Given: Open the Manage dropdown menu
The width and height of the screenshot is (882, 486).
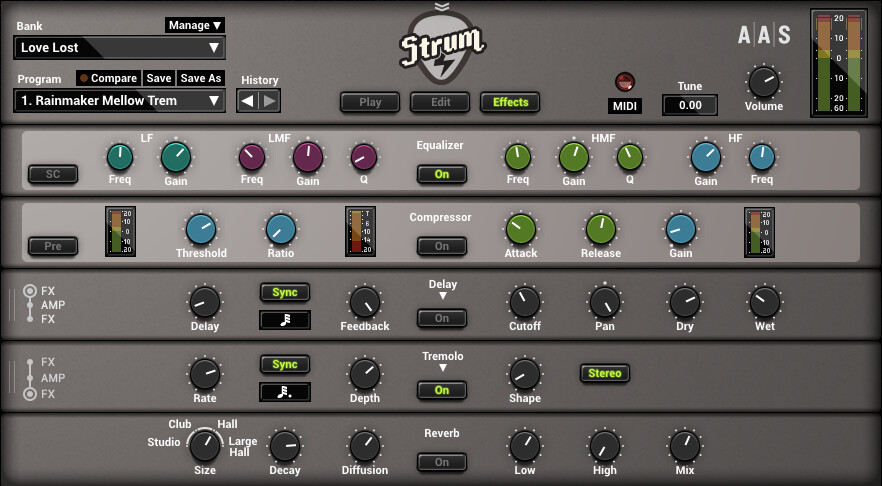Looking at the screenshot, I should click(195, 25).
